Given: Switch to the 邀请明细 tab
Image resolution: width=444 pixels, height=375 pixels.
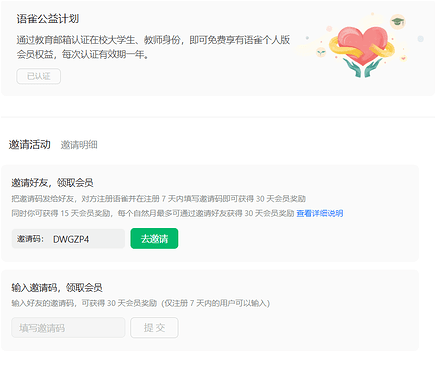Looking at the screenshot, I should tap(79, 145).
